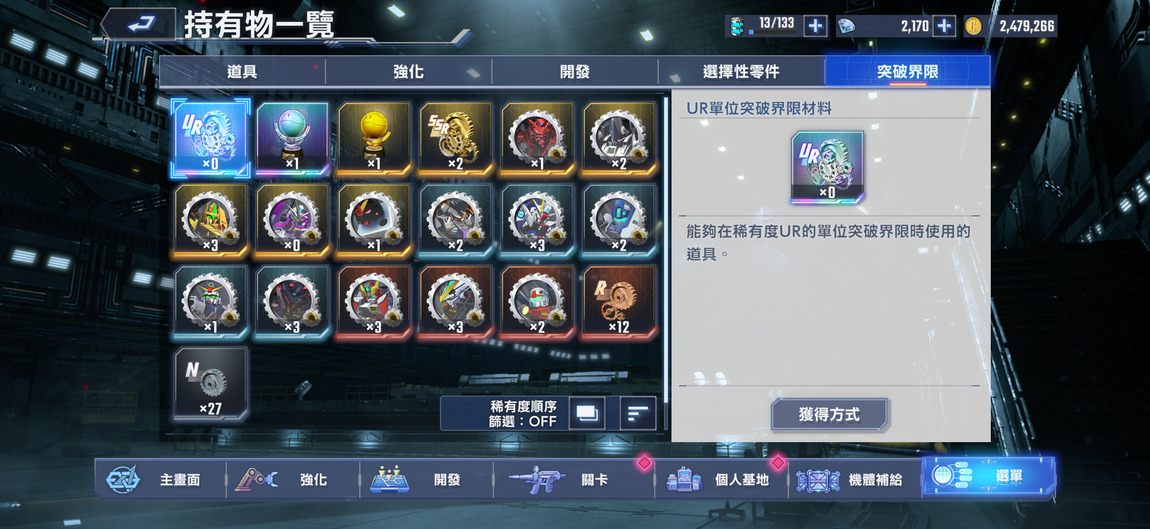
Task: Select the N gray gear item ×27
Action: pos(210,384)
